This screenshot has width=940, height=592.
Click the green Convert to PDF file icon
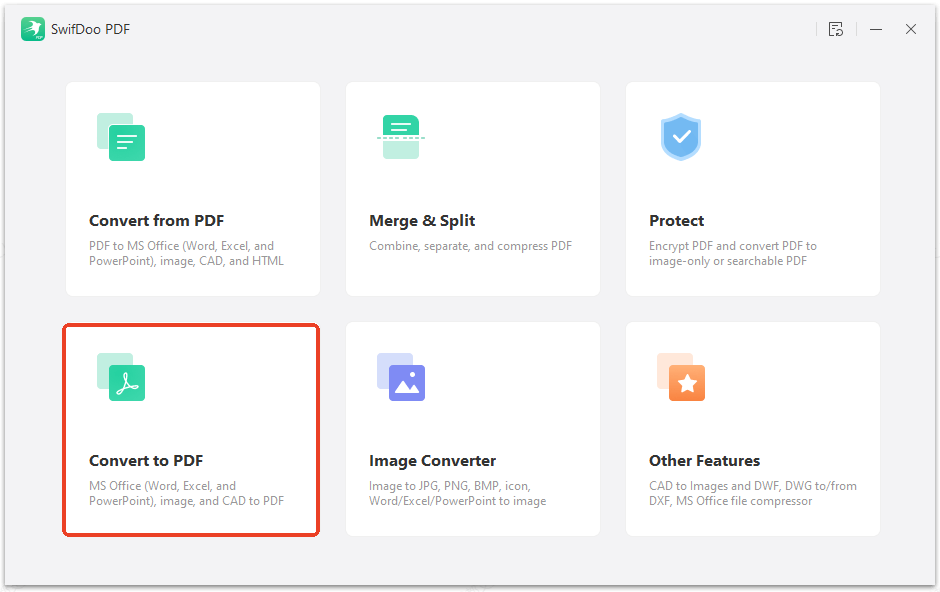click(121, 378)
